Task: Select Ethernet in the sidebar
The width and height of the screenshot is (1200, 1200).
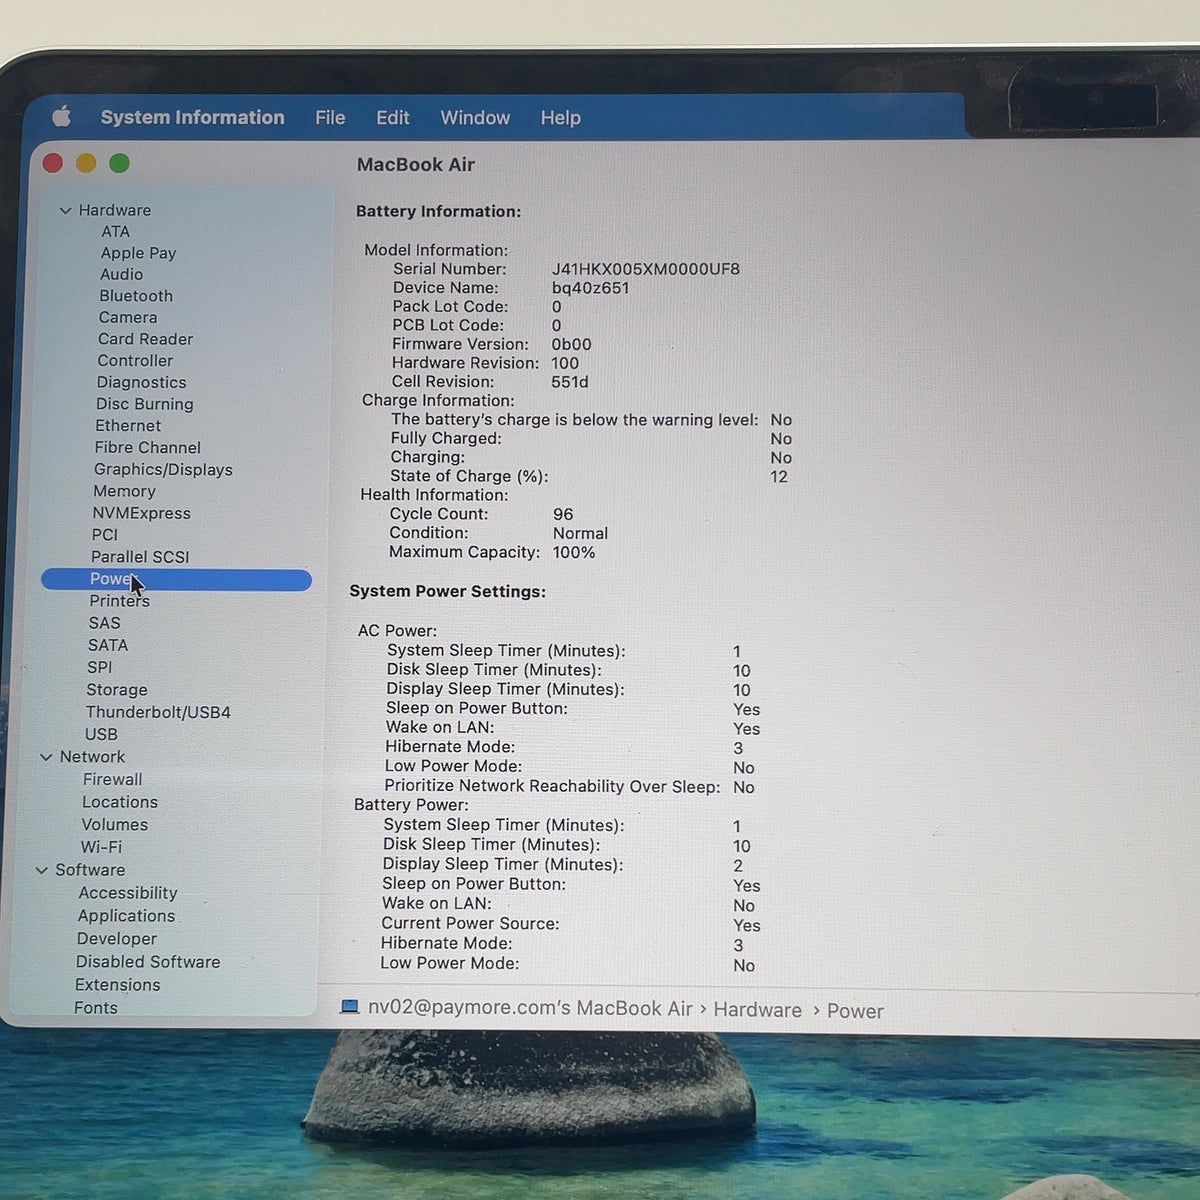Action: [x=128, y=426]
